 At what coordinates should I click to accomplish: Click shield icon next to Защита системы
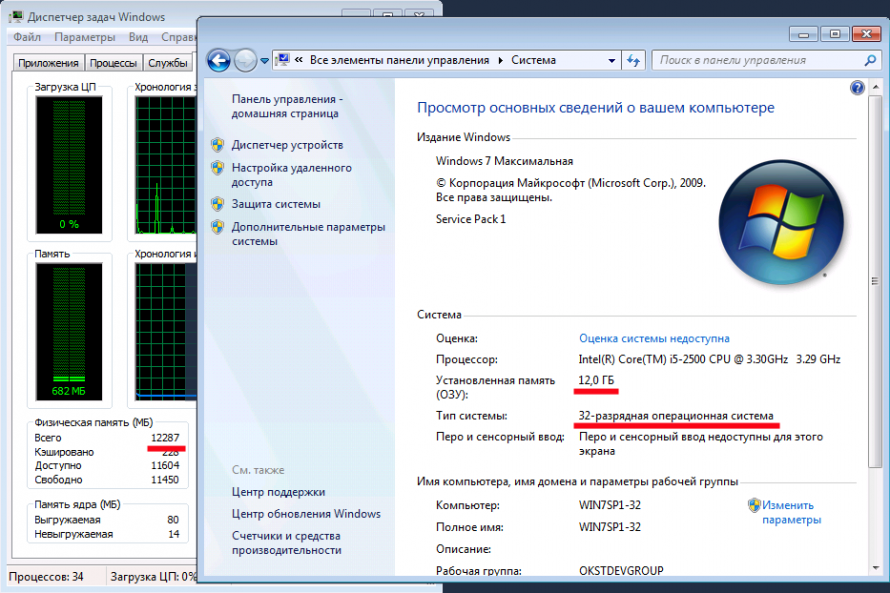[217, 204]
